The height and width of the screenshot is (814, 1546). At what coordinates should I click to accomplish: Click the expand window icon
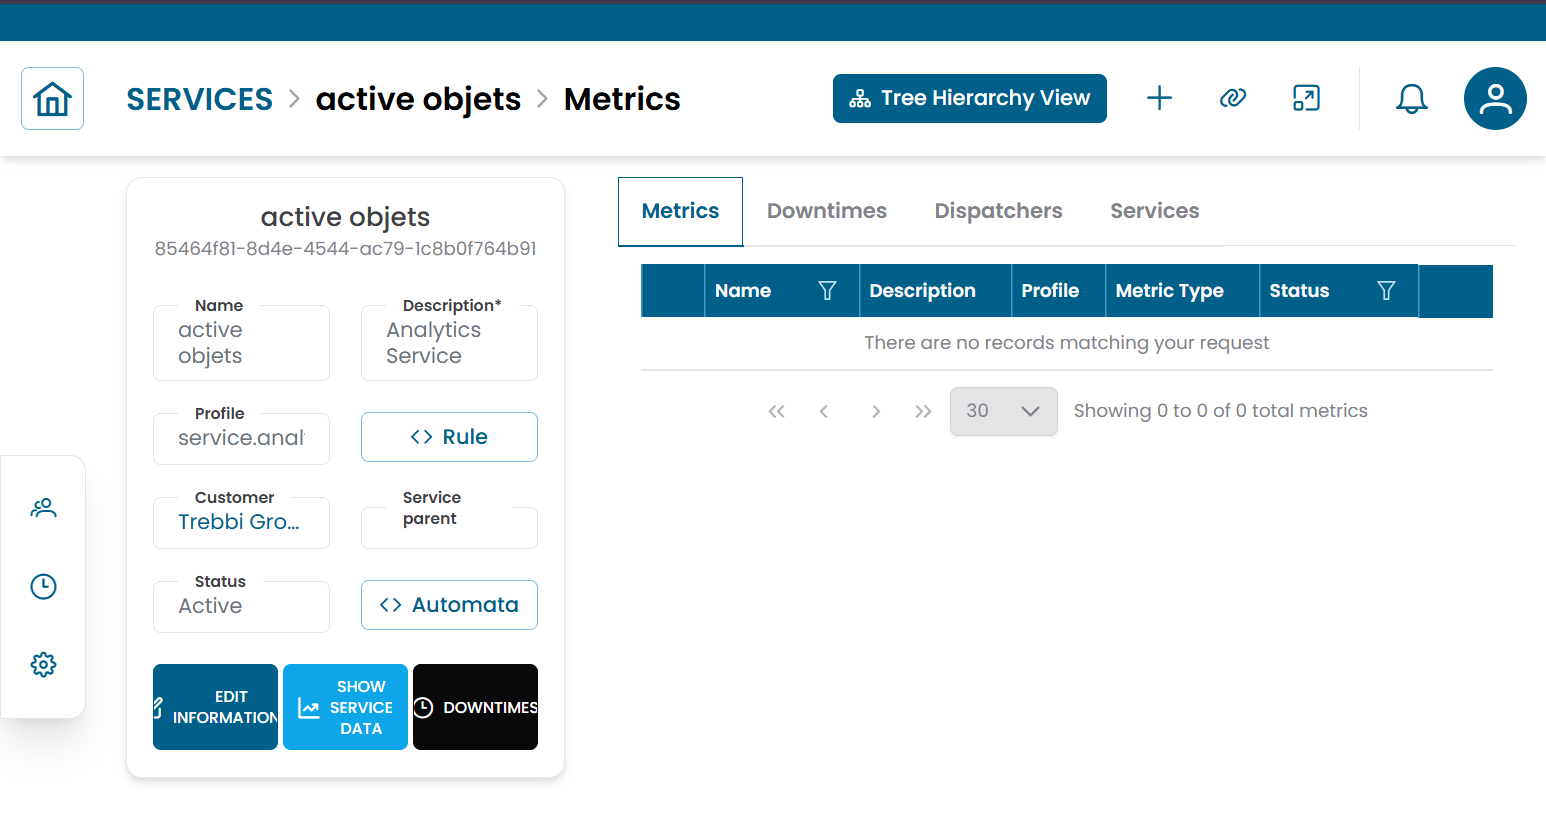[1306, 98]
